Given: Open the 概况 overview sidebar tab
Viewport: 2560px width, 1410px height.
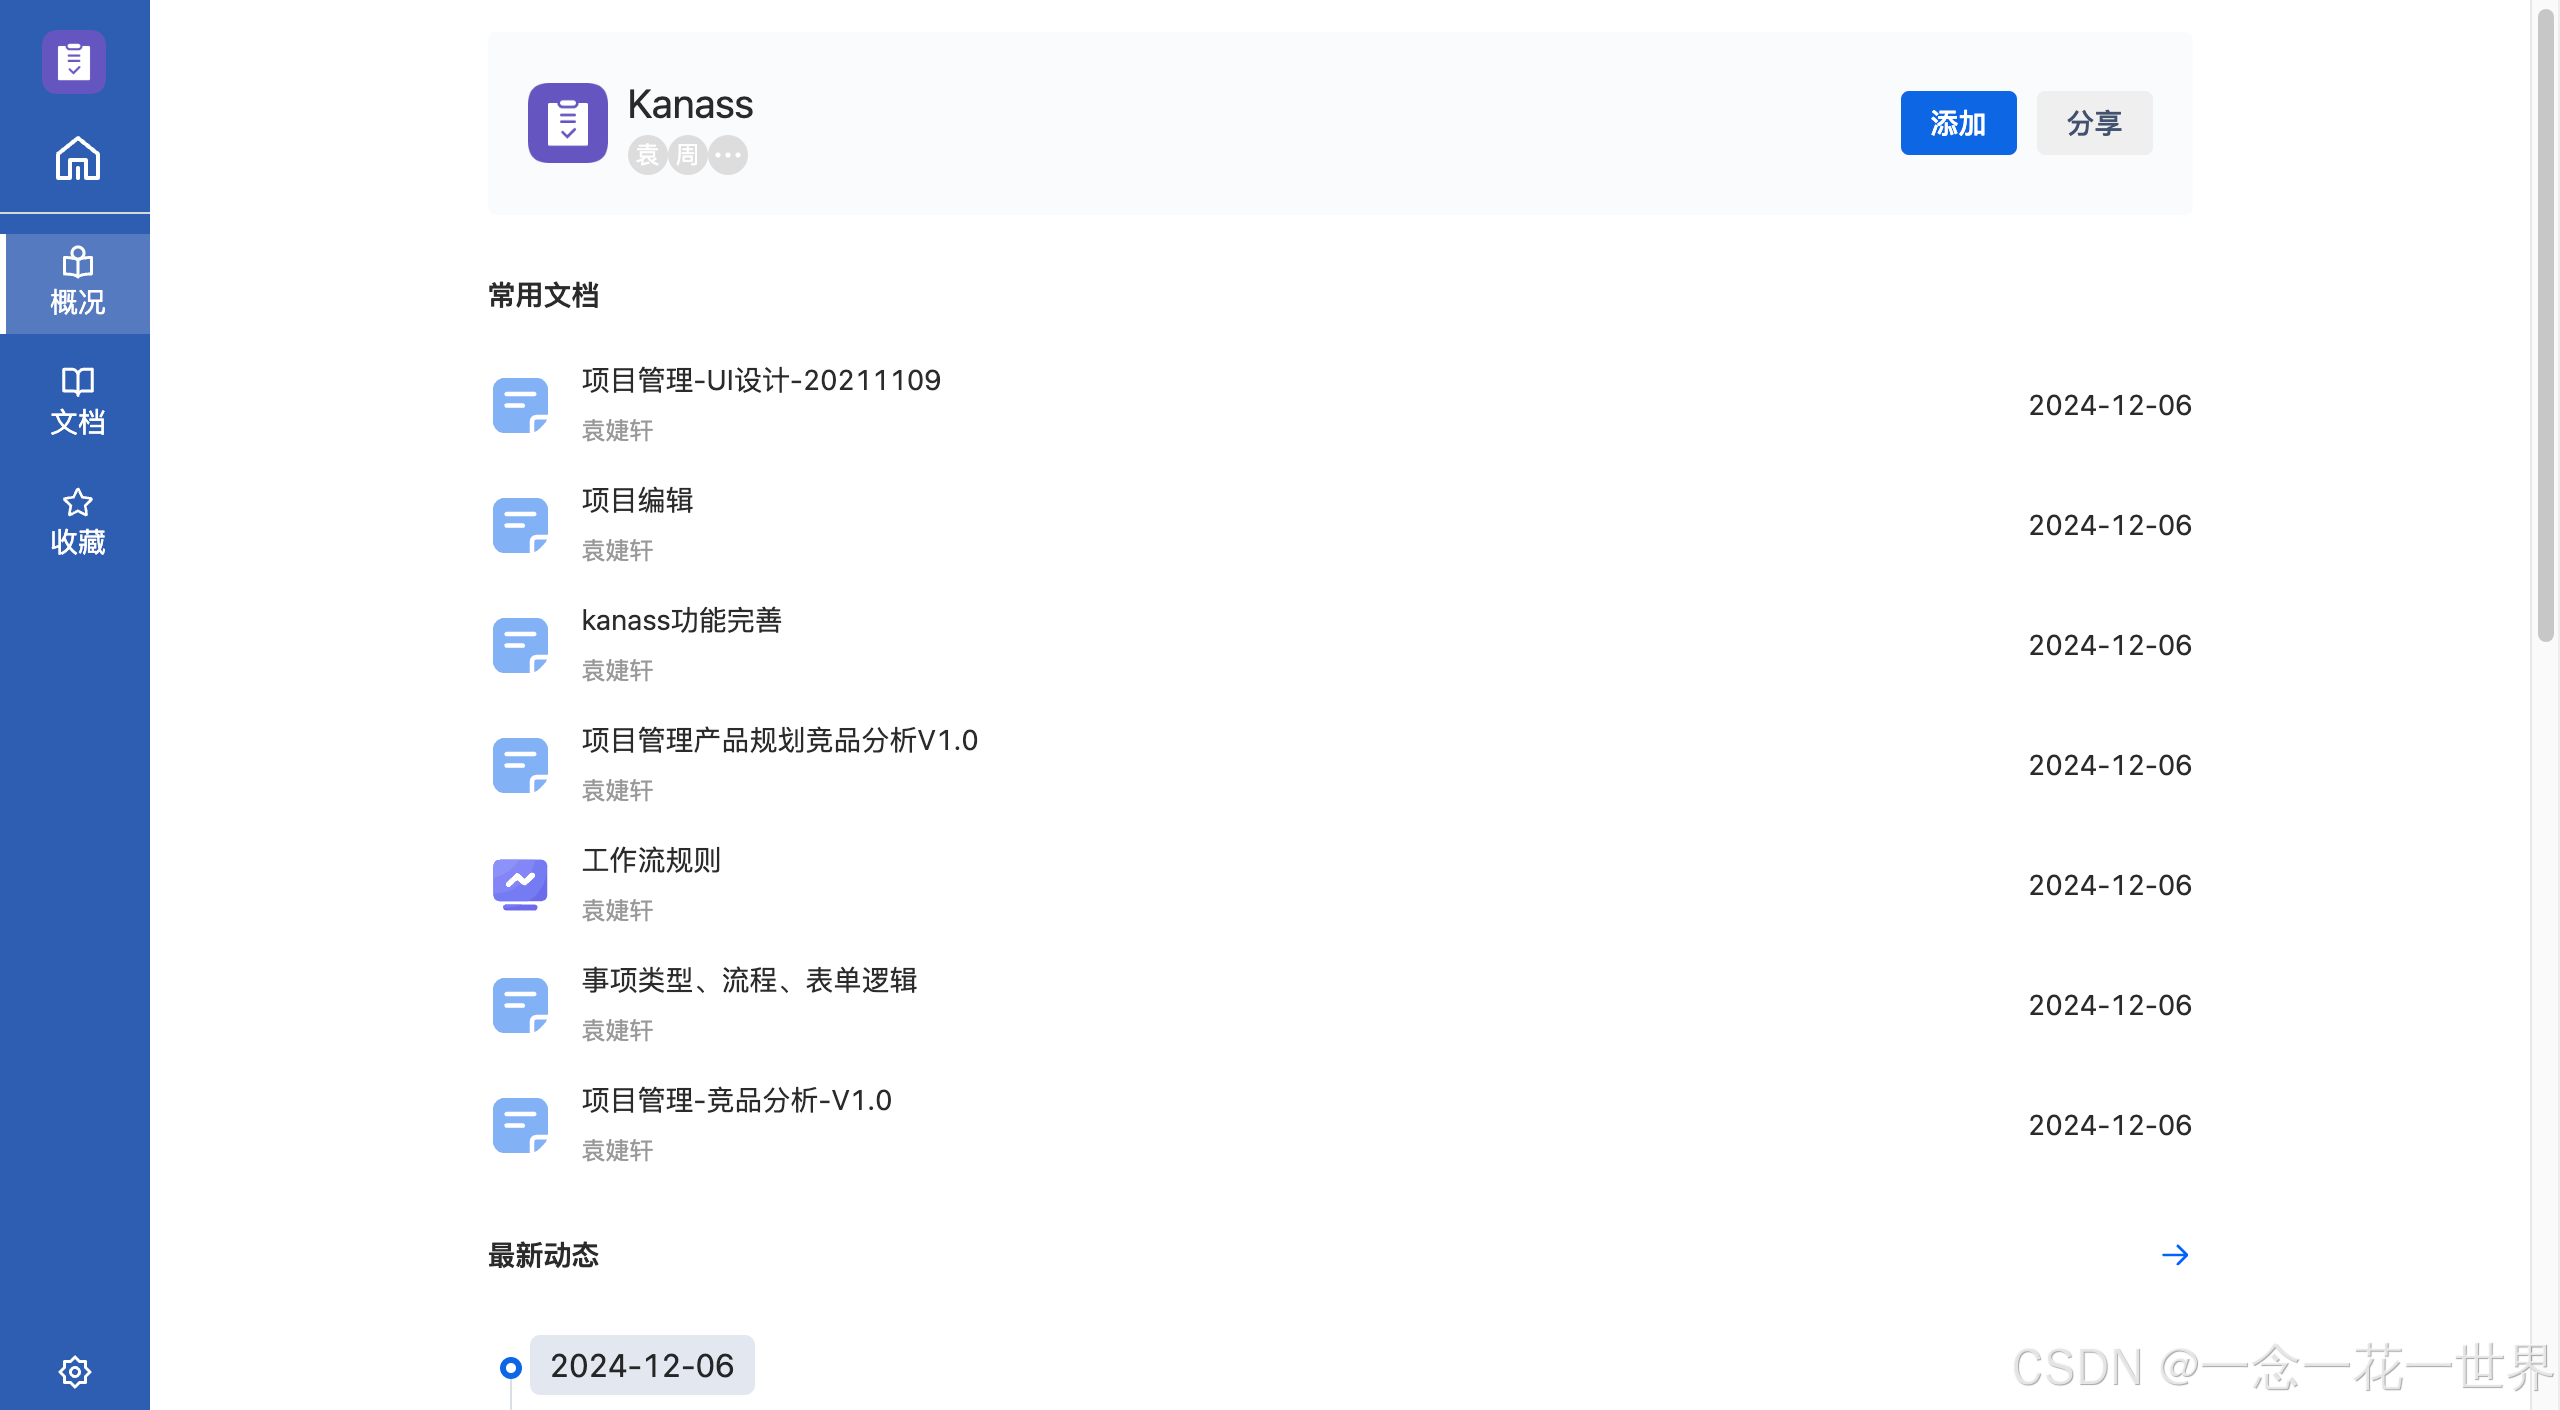Looking at the screenshot, I should (77, 283).
